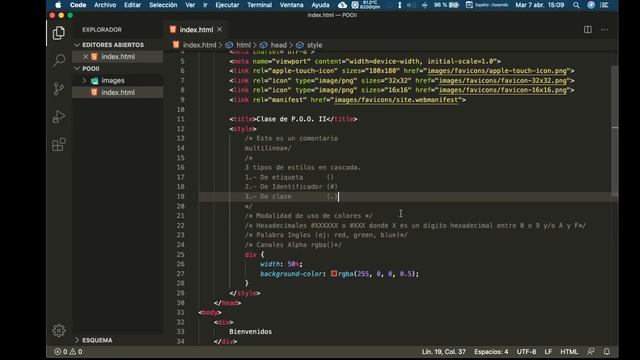Click the red rgba color swatch
This screenshot has width=640, height=360.
[x=334, y=273]
